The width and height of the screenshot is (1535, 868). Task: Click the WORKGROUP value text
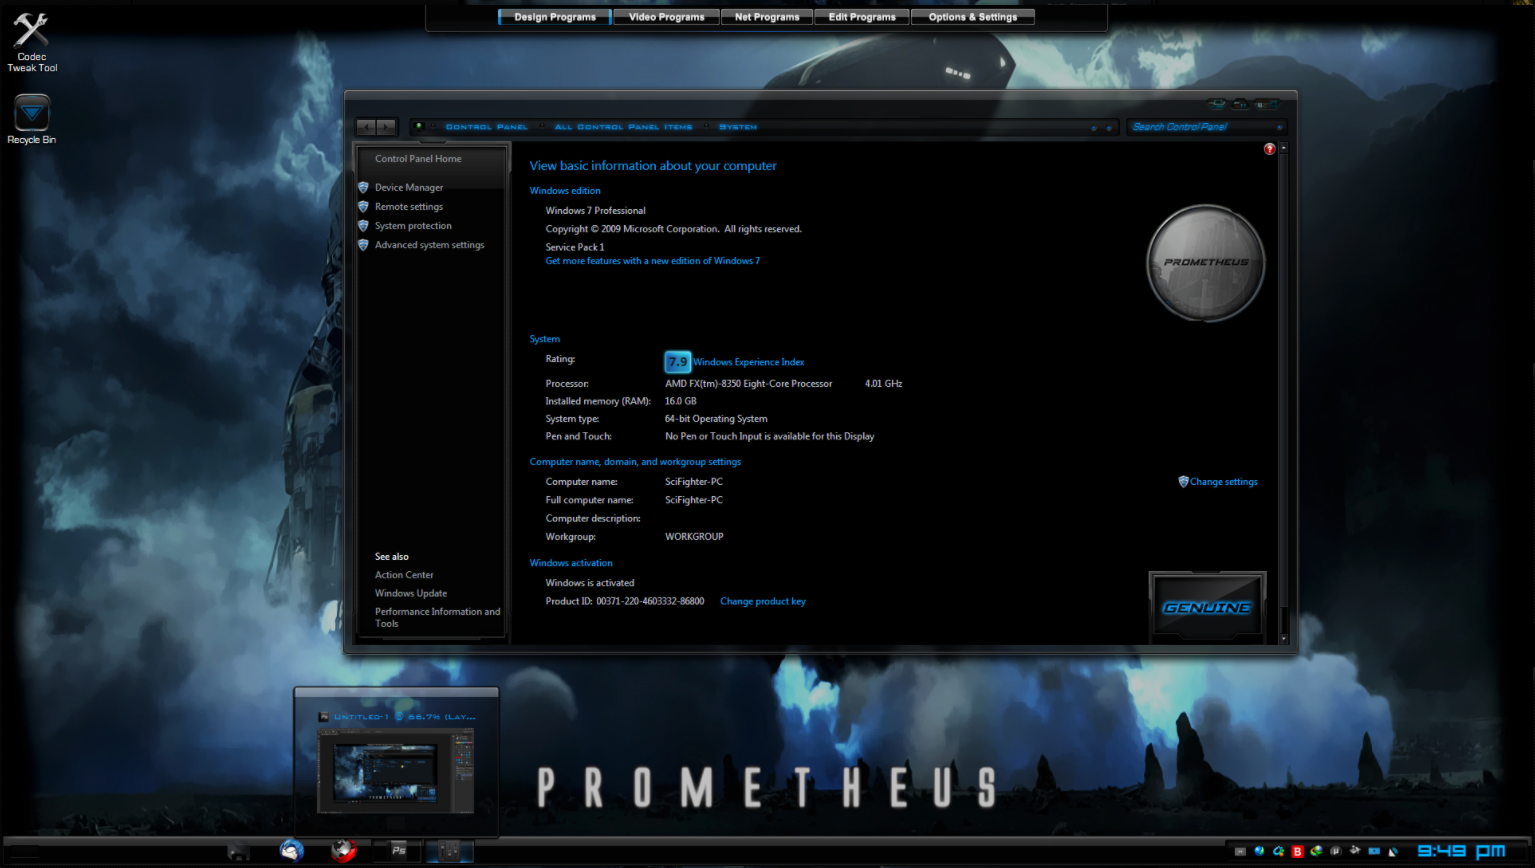[x=694, y=537]
